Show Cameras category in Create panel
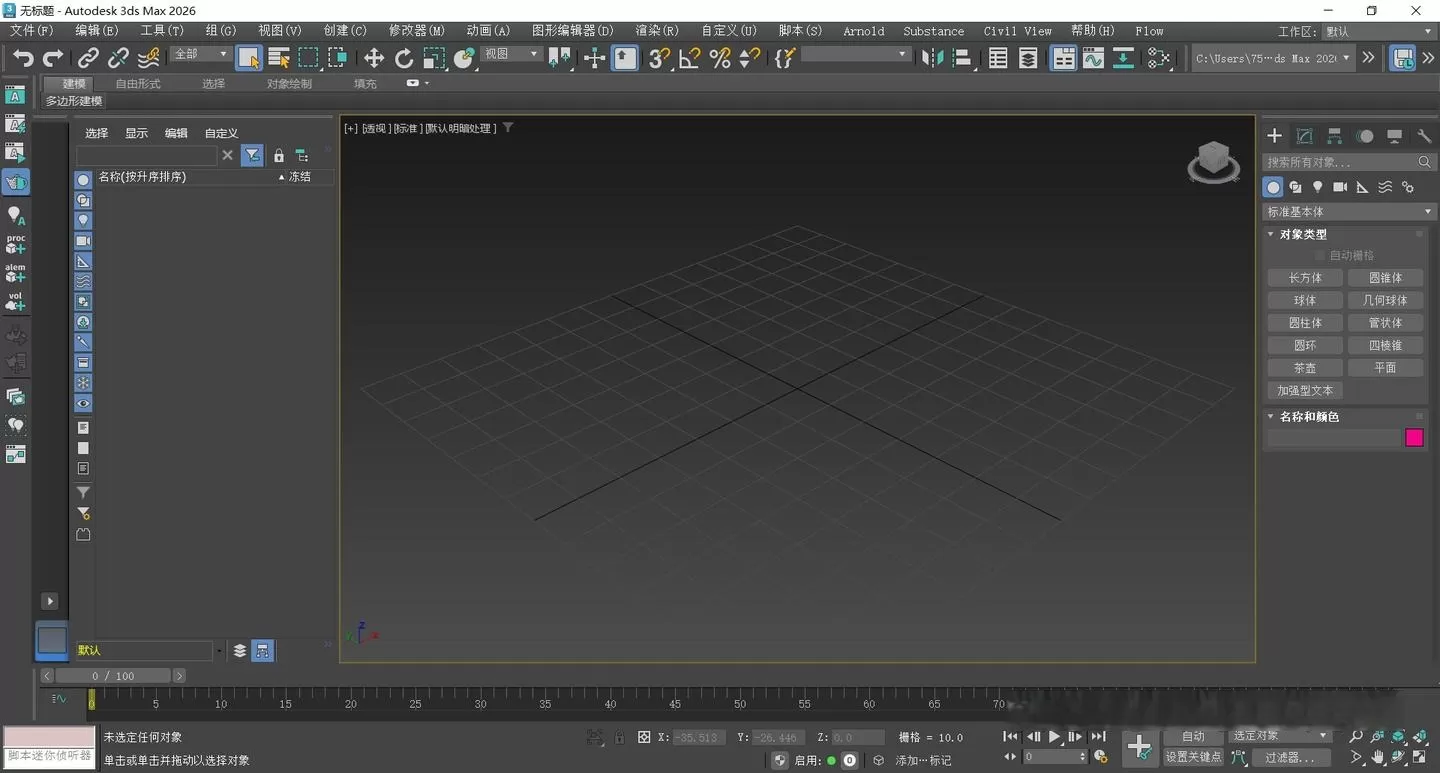 (x=1340, y=187)
